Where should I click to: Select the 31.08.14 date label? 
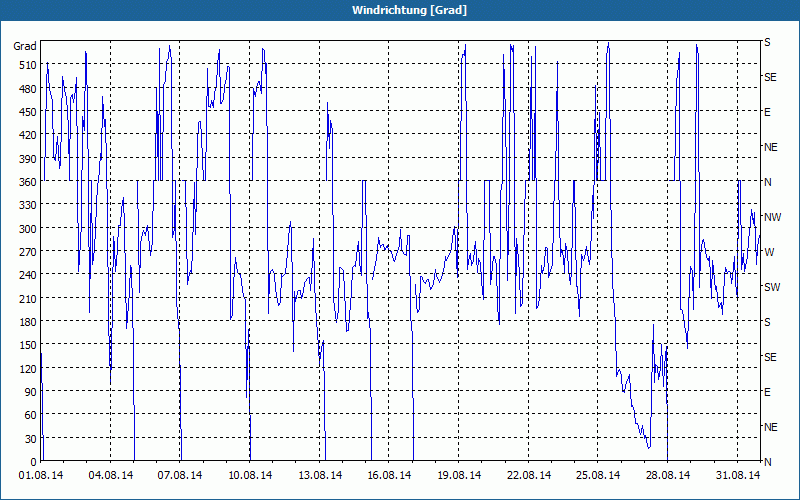[738, 475]
